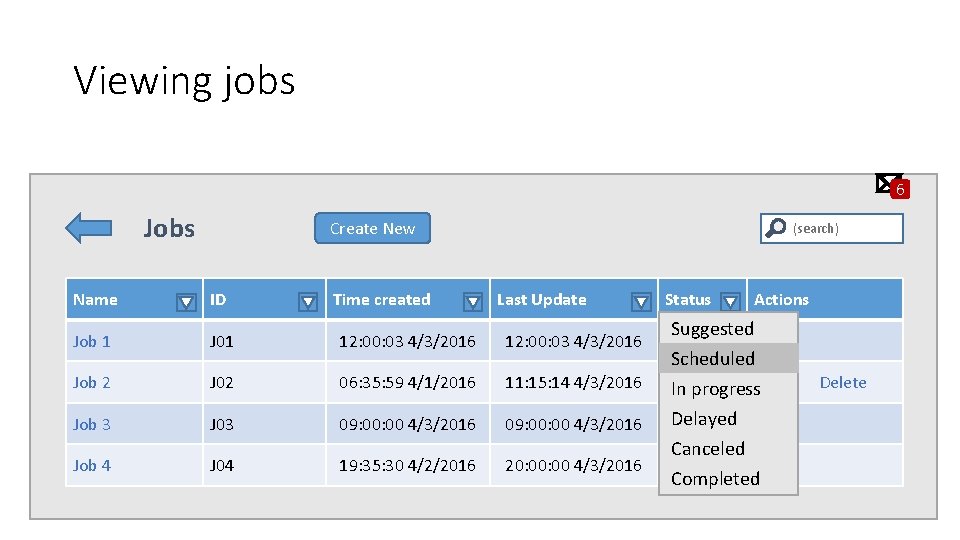The height and width of the screenshot is (540, 960).
Task: Click the Job 4 name link
Action: tap(92, 465)
